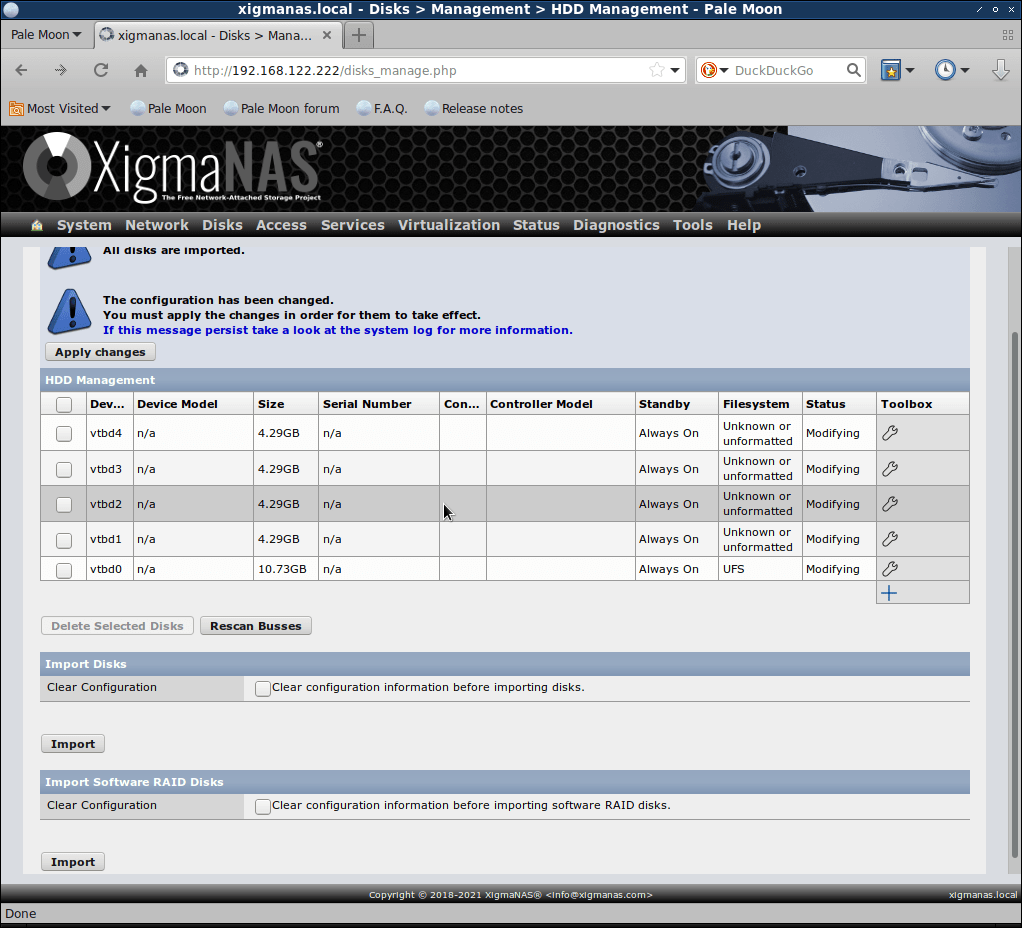
Task: Expand the bookmarks button dropdown arrow
Action: tap(910, 70)
